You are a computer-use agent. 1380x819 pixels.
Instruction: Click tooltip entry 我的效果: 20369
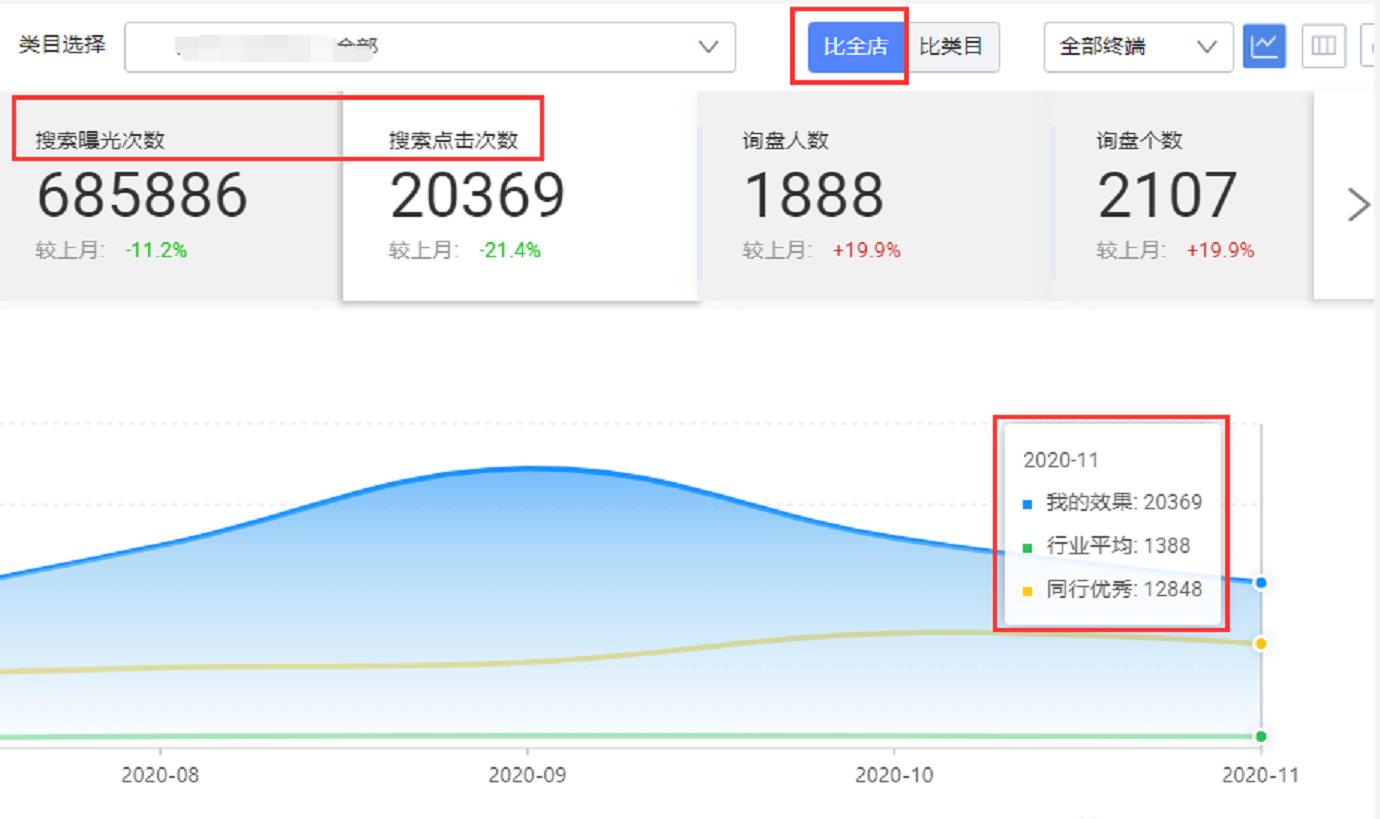tap(1112, 502)
